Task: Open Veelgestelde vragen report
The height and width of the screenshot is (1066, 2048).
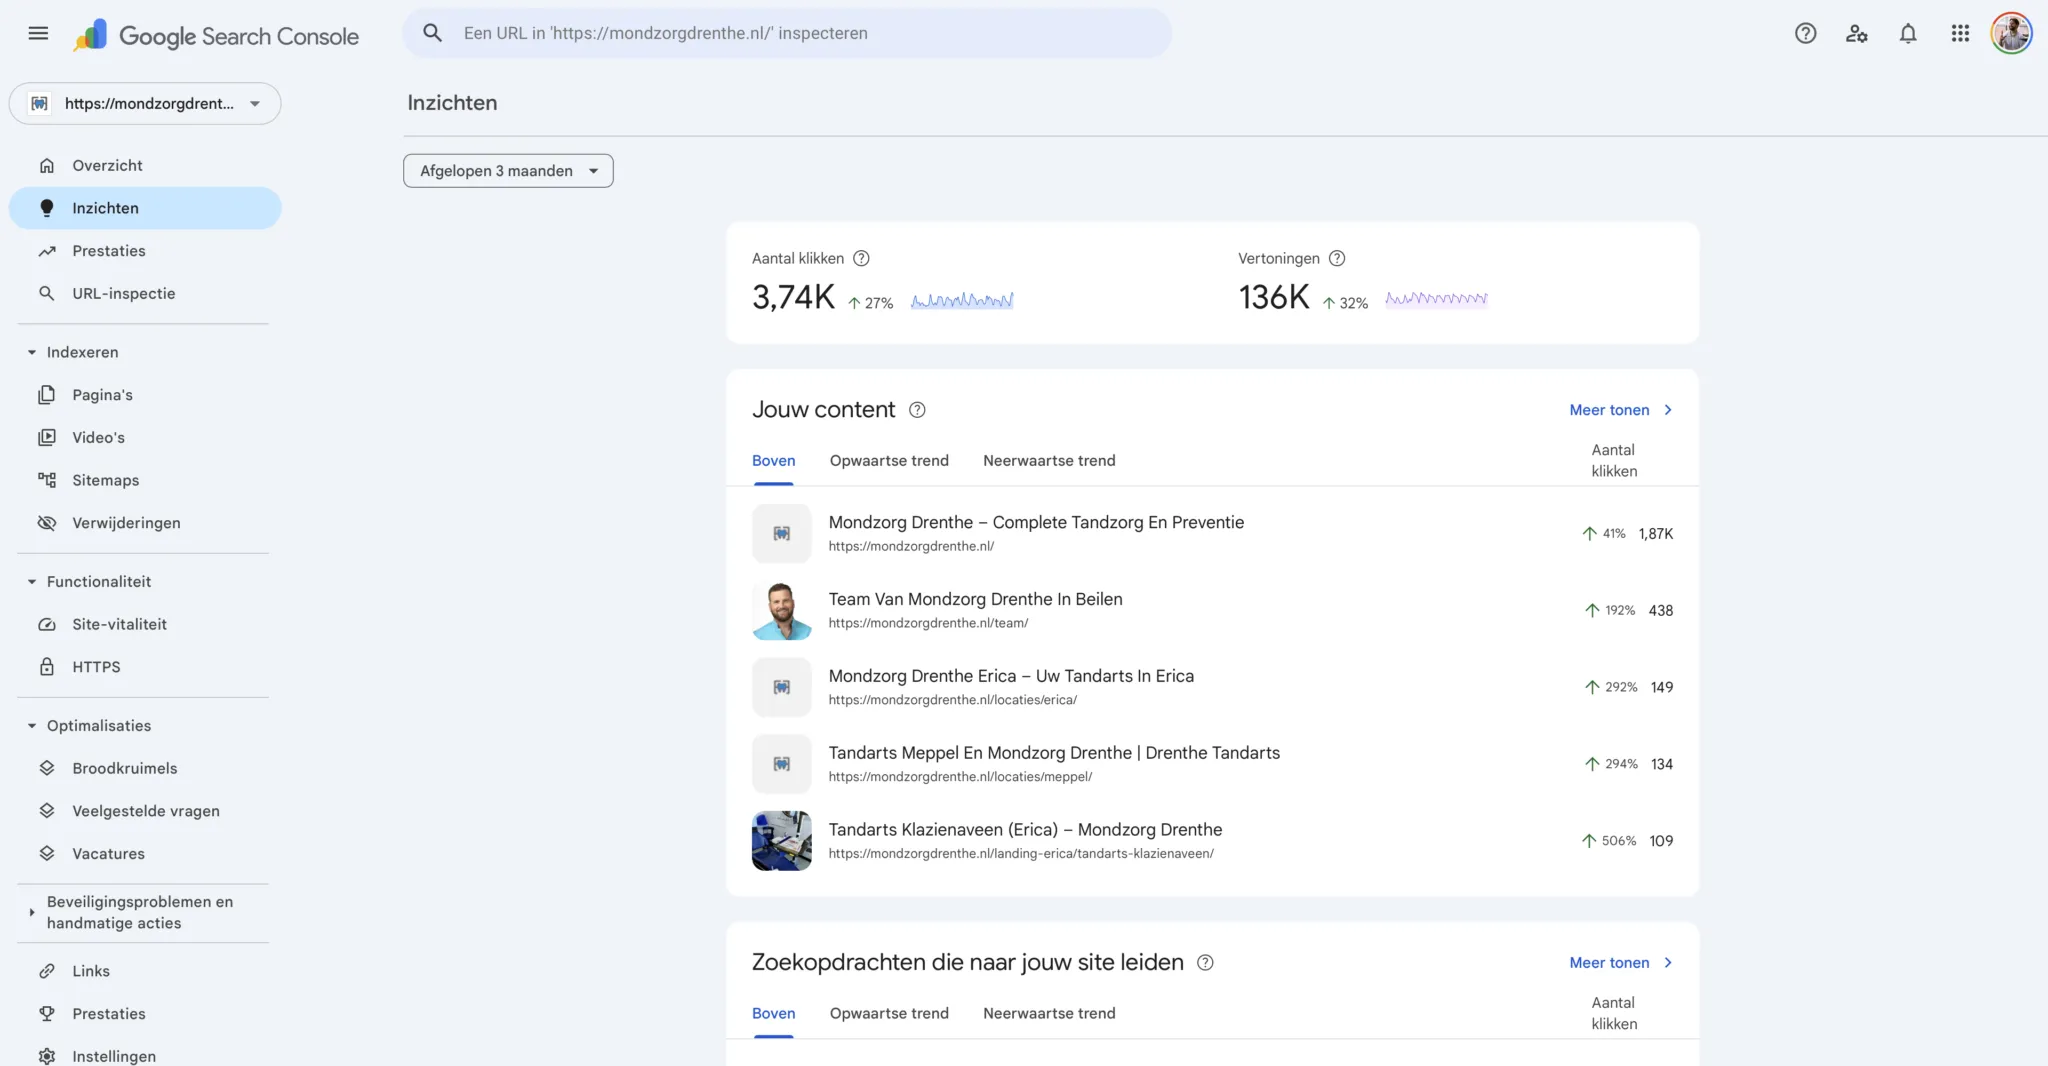Action: tap(145, 811)
